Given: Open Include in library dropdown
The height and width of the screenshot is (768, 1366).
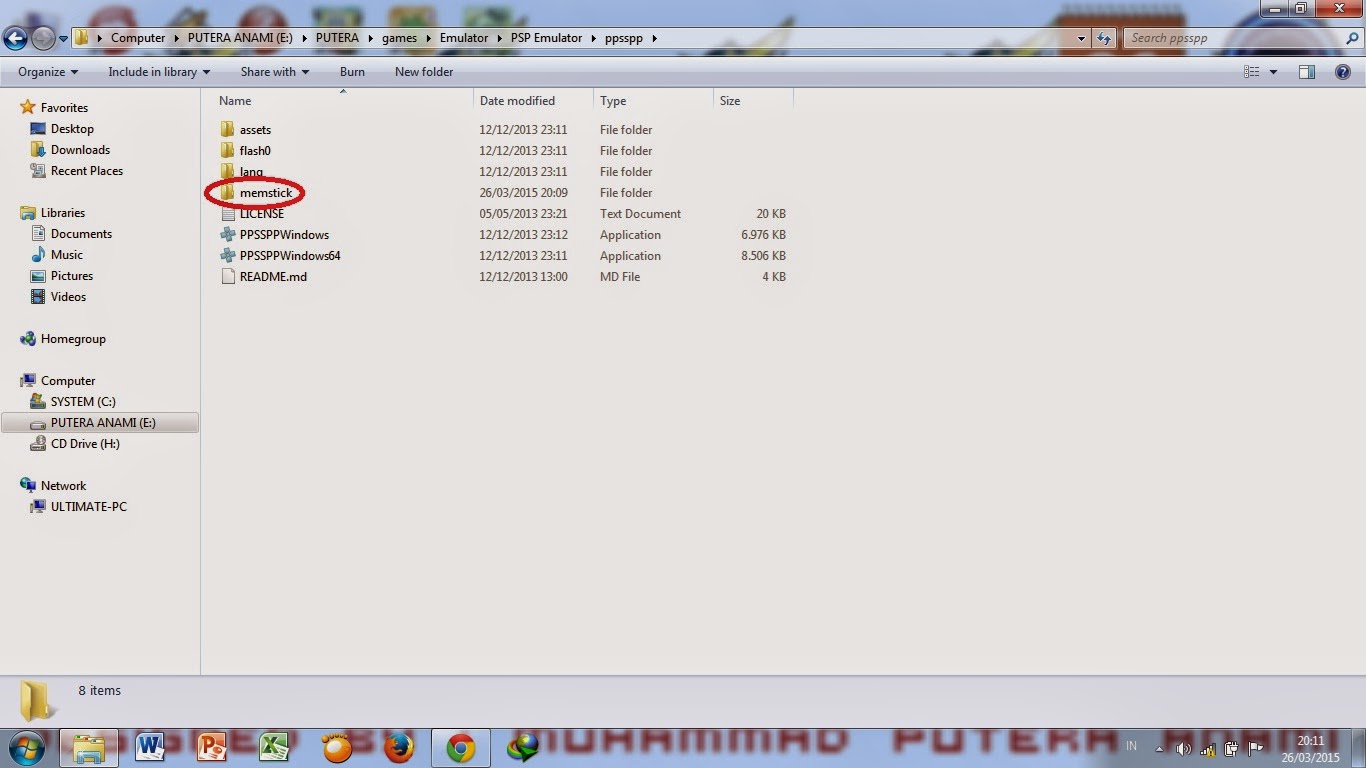Looking at the screenshot, I should [x=159, y=72].
